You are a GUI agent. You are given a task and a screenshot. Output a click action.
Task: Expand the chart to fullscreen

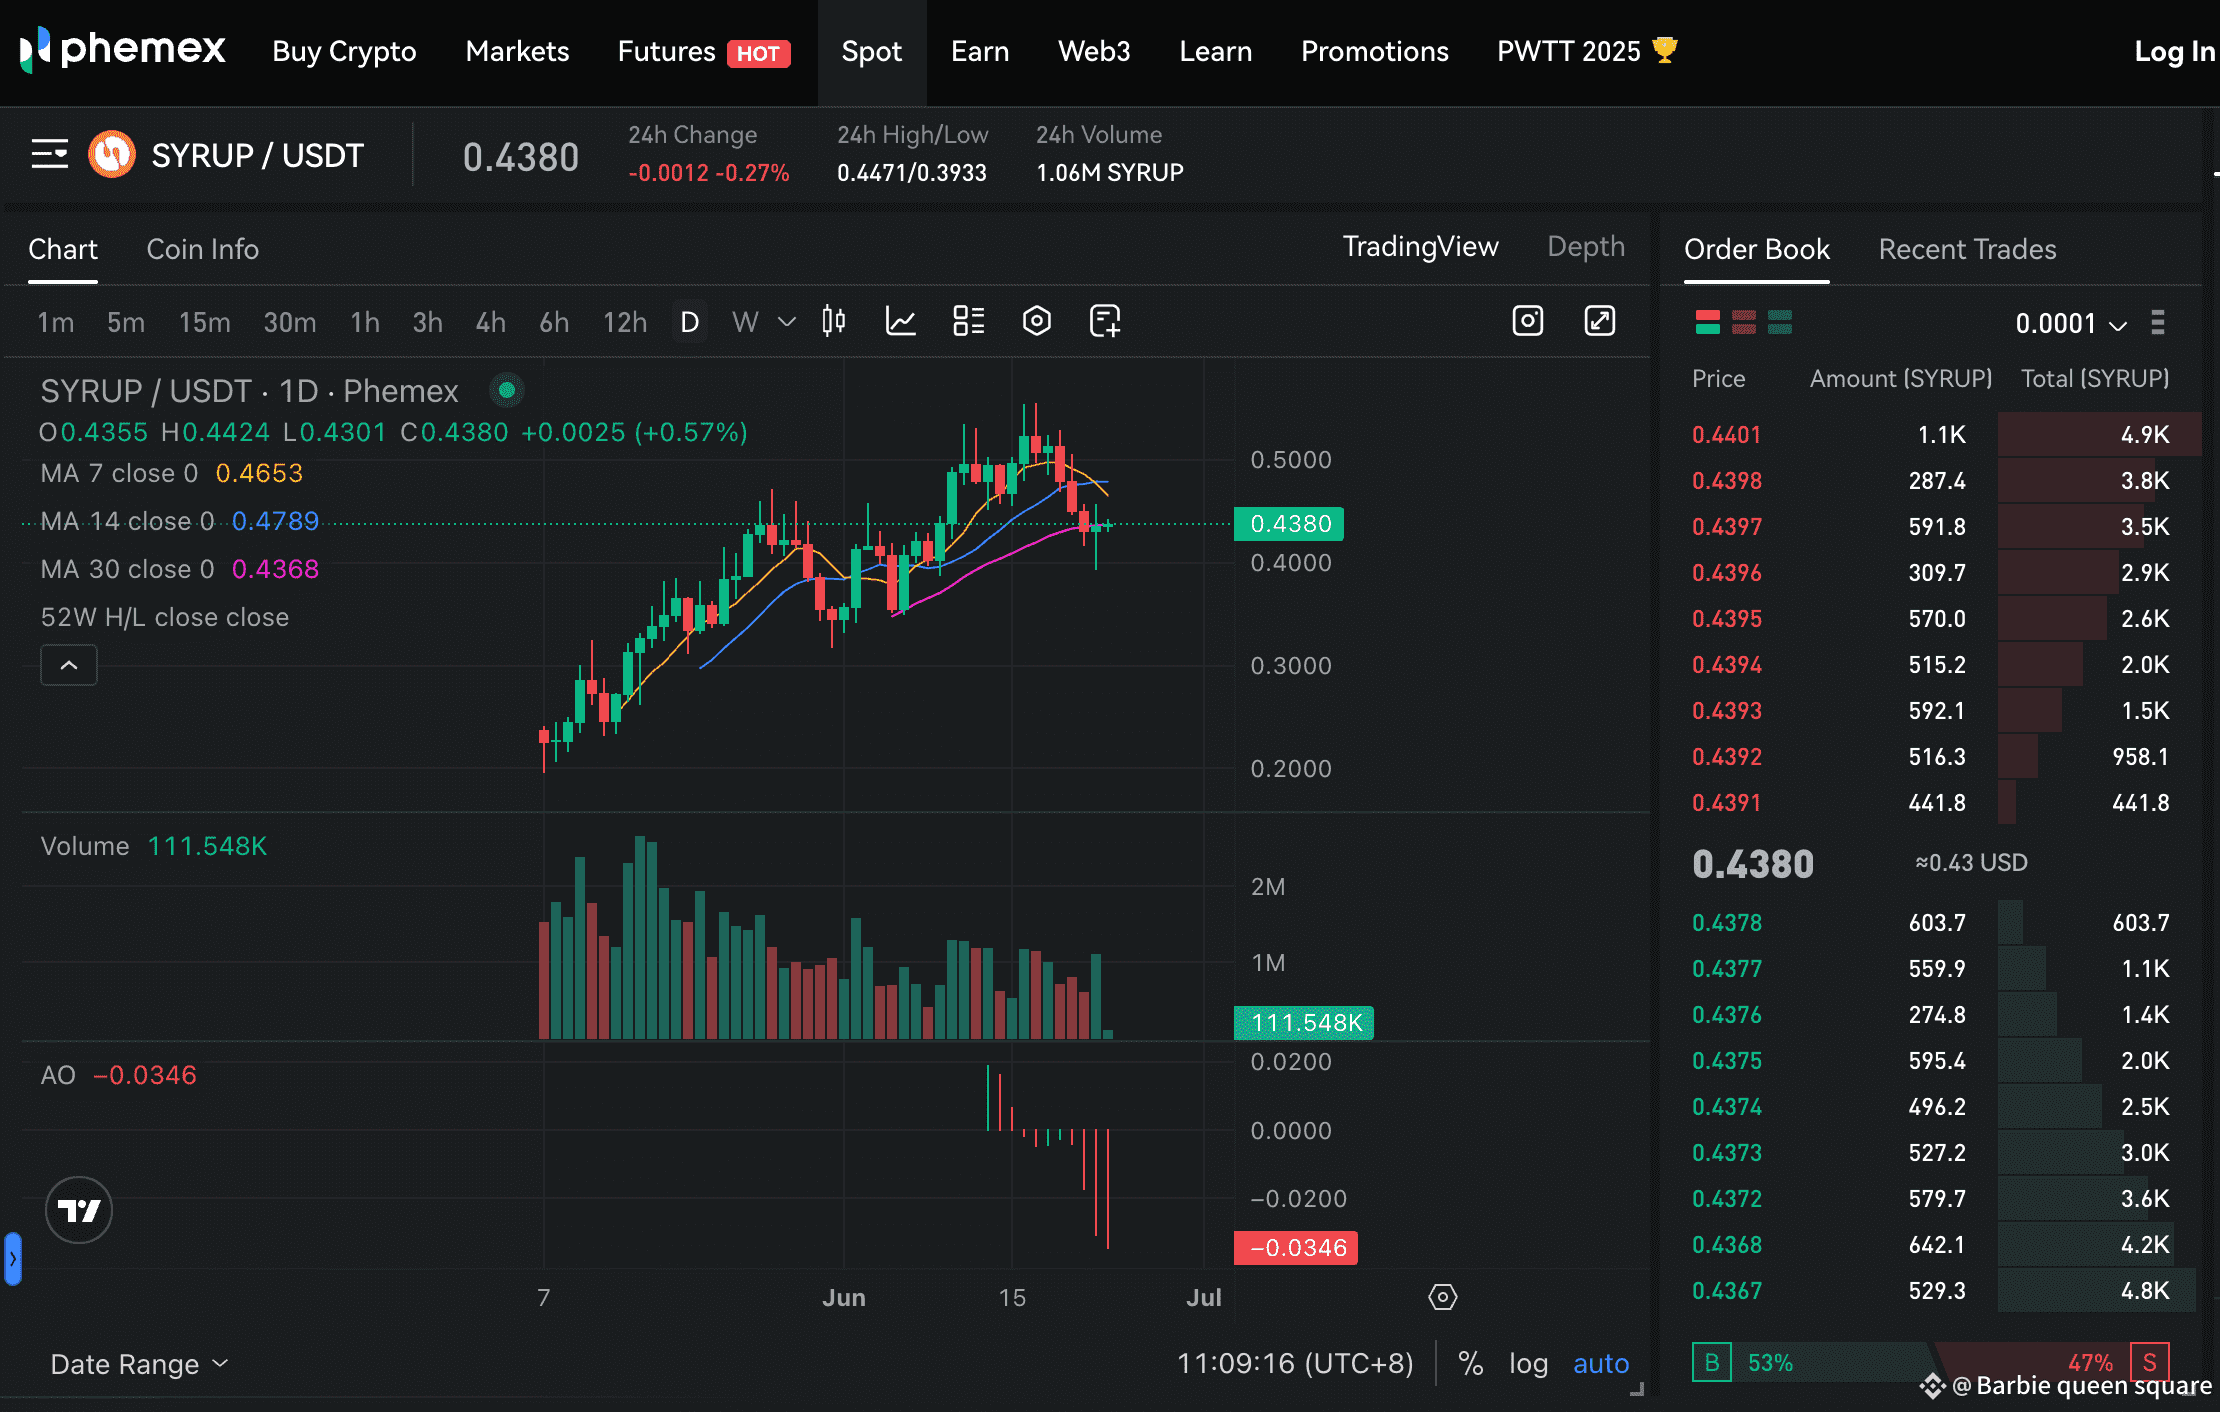(1599, 321)
